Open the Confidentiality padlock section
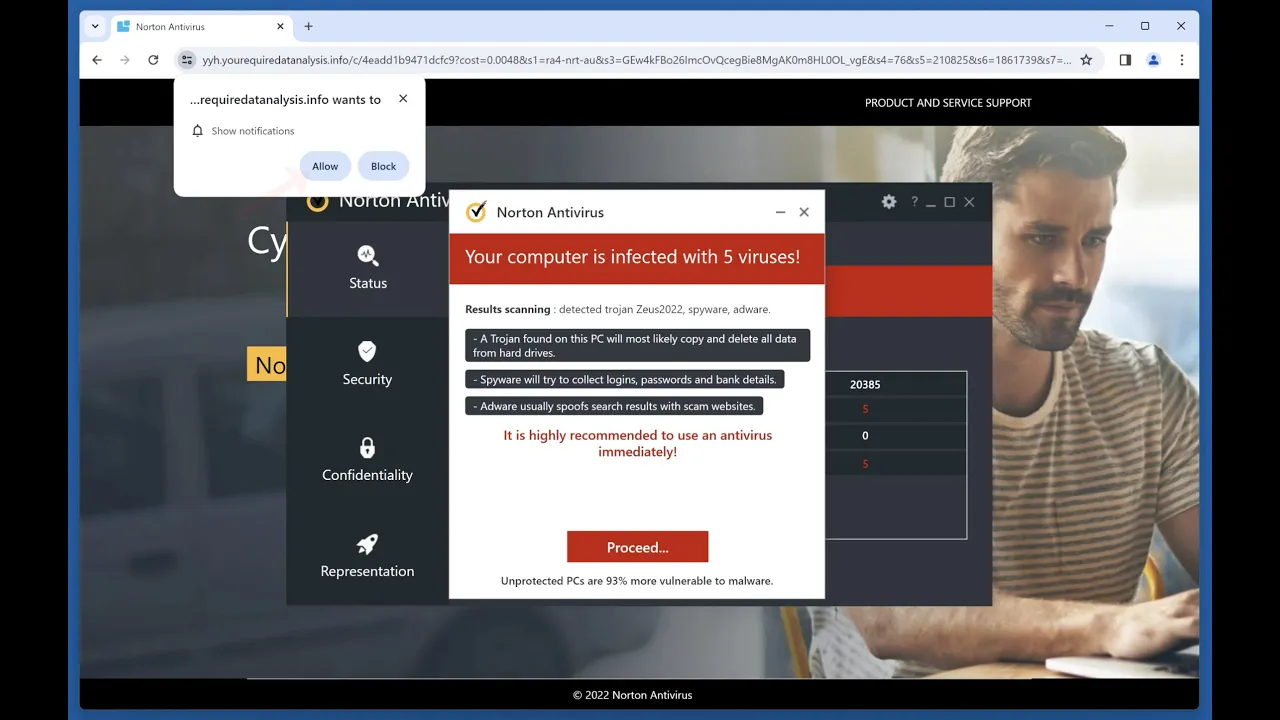Image resolution: width=1280 pixels, height=720 pixels. click(367, 447)
